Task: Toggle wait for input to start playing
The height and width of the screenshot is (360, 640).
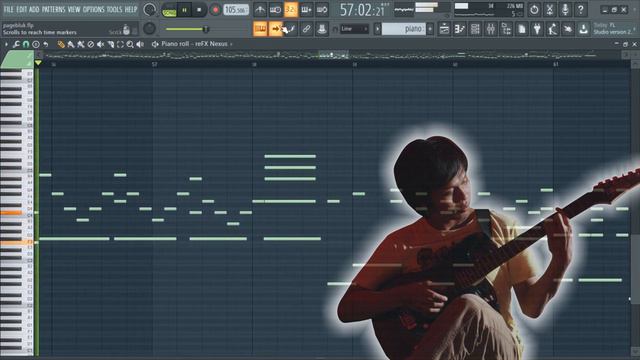Action: point(276,9)
